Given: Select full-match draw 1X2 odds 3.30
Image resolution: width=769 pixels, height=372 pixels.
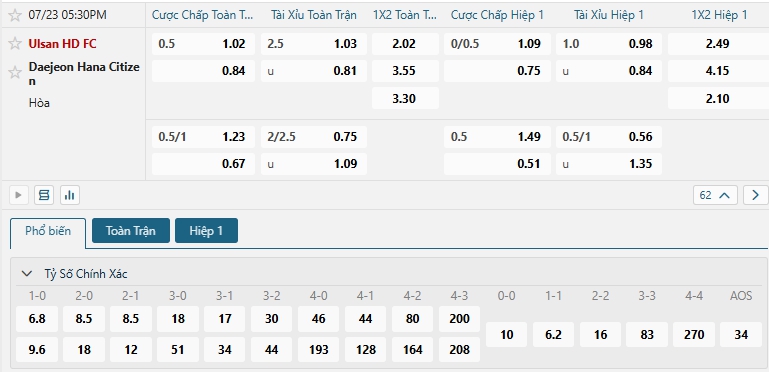Looking at the screenshot, I should tap(405, 99).
